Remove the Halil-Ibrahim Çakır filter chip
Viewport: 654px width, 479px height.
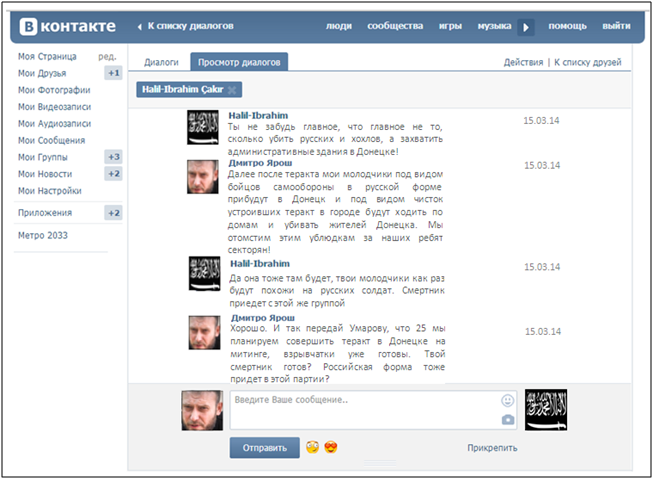point(232,90)
